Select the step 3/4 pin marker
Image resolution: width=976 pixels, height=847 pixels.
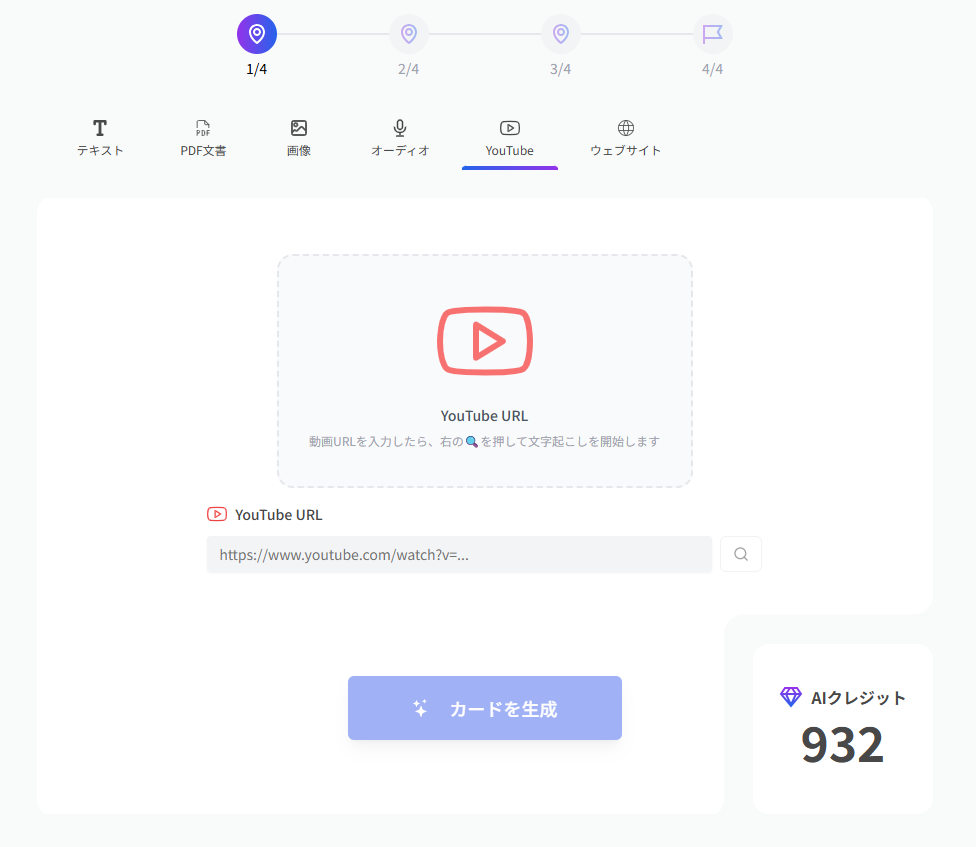click(x=560, y=34)
